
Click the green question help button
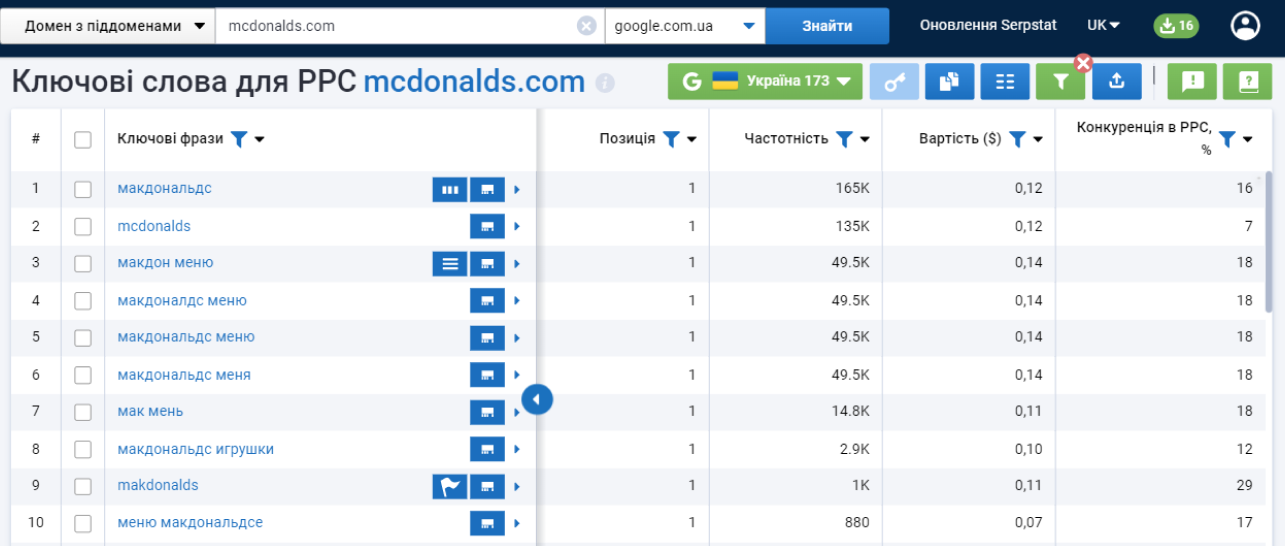click(1247, 82)
